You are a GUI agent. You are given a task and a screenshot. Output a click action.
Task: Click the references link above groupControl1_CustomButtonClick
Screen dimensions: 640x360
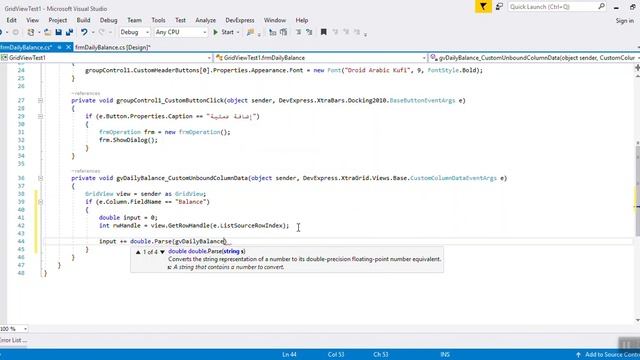coord(86,93)
